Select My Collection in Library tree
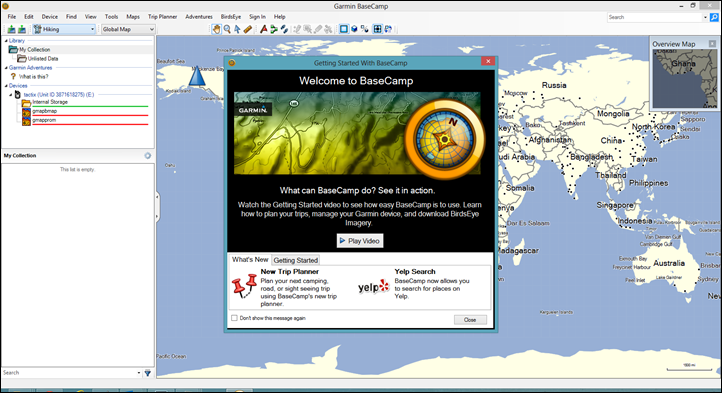This screenshot has height=393, width=722. [35, 49]
